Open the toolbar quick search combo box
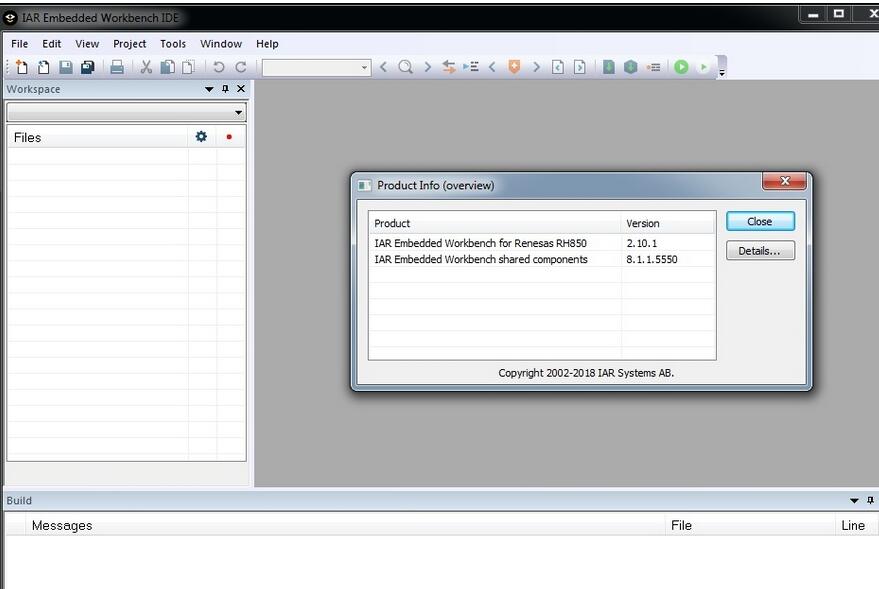879x589 pixels. pos(317,67)
